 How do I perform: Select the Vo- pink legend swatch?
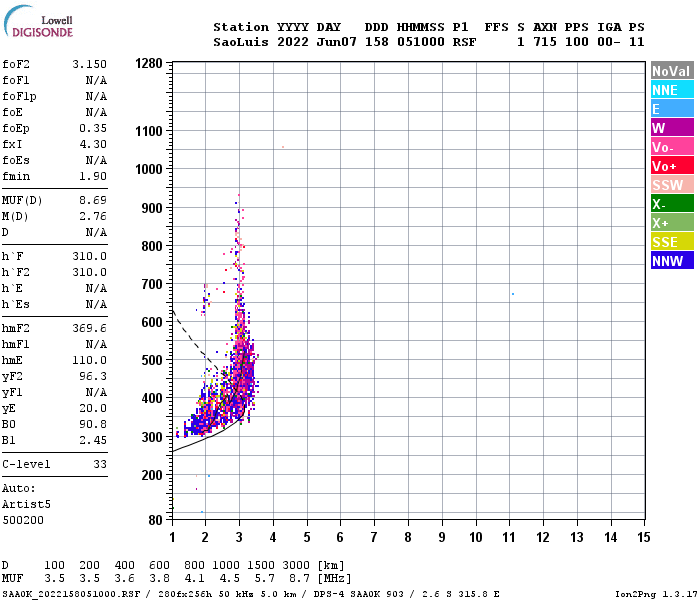coord(672,147)
